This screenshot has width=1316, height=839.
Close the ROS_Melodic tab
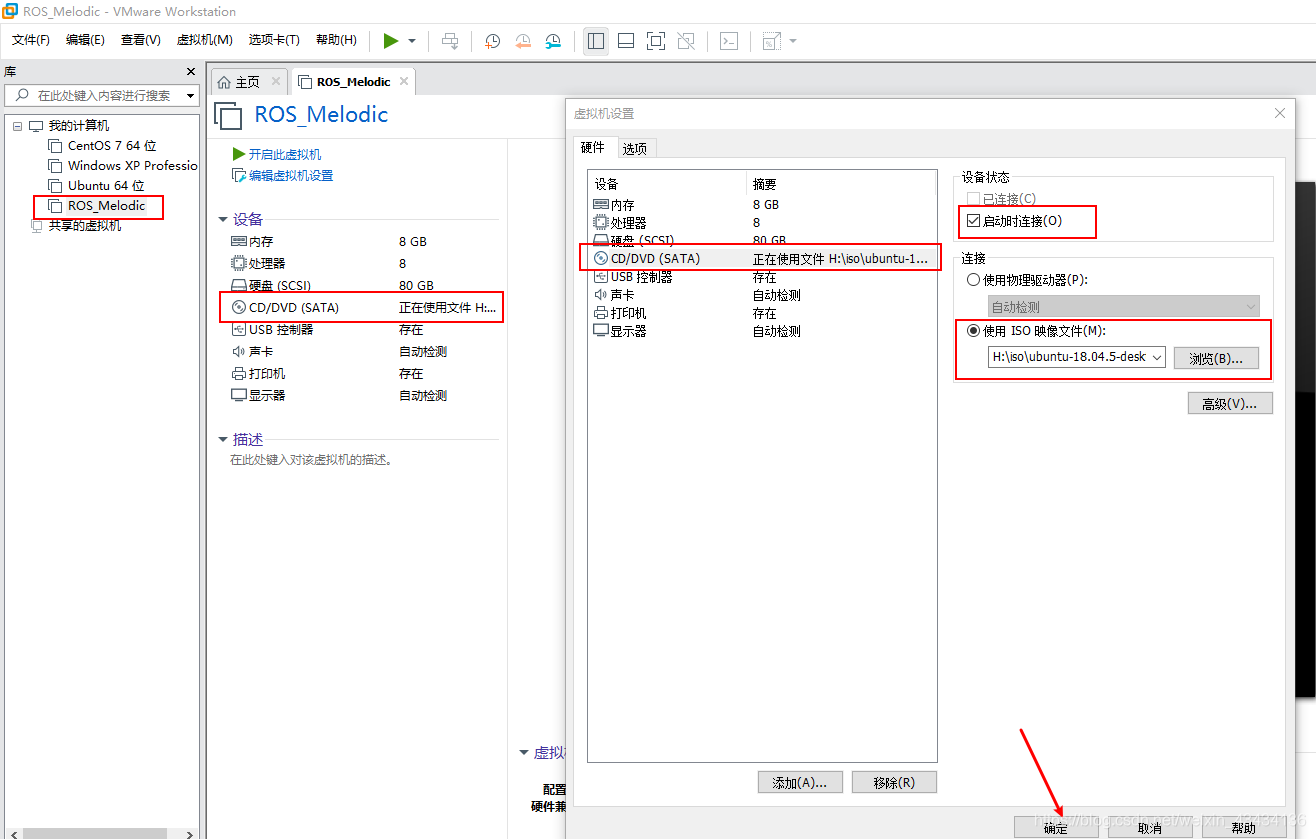tap(404, 81)
